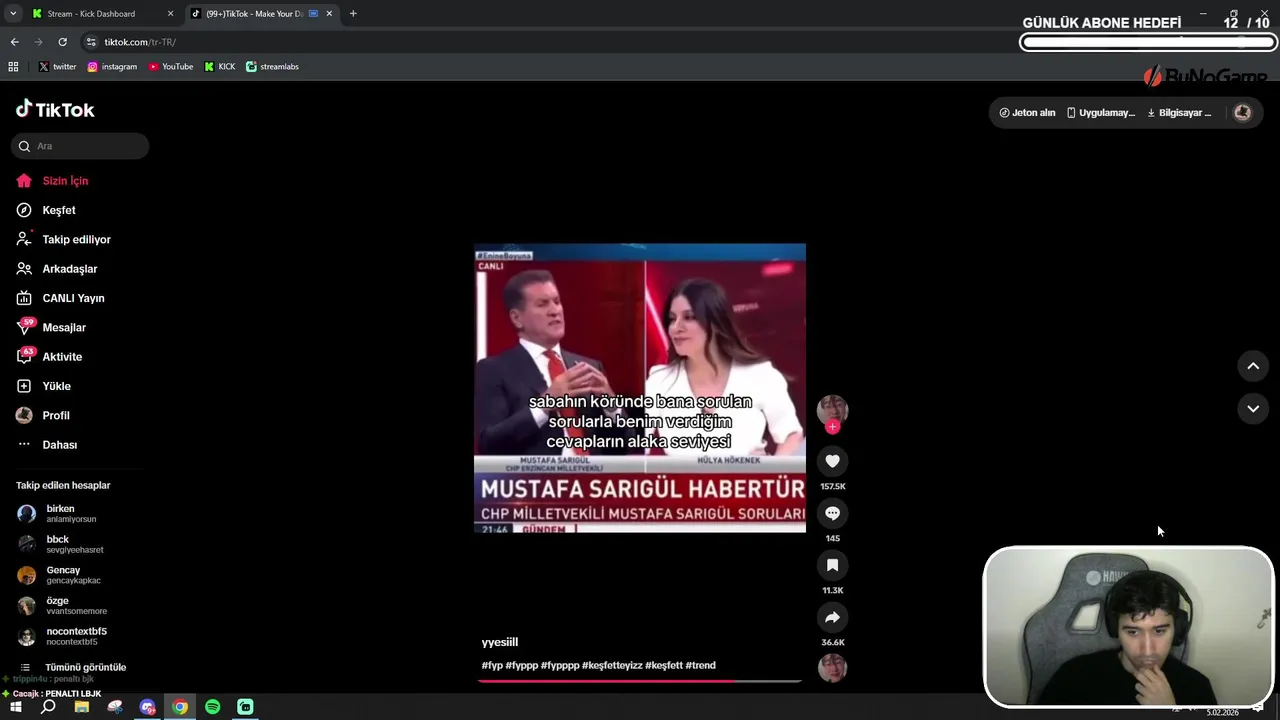Open Spotify from taskbar

point(213,707)
